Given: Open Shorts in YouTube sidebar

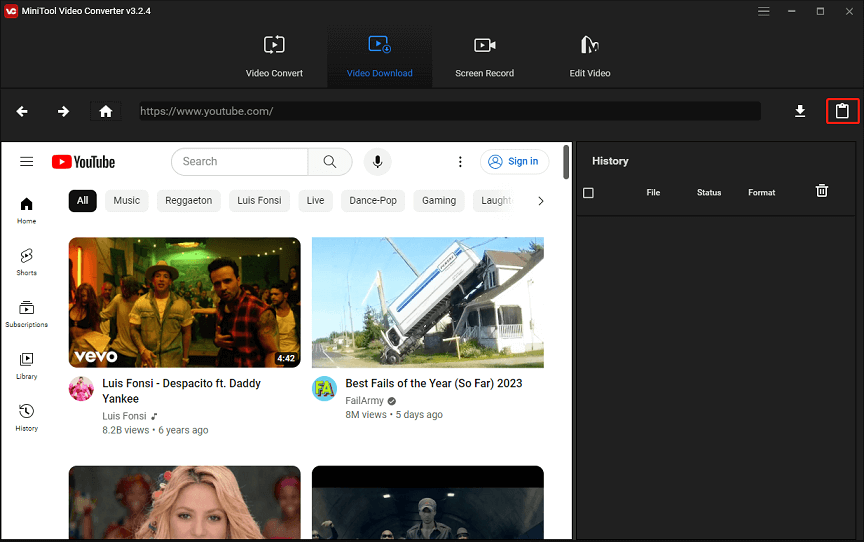Looking at the screenshot, I should [x=26, y=262].
